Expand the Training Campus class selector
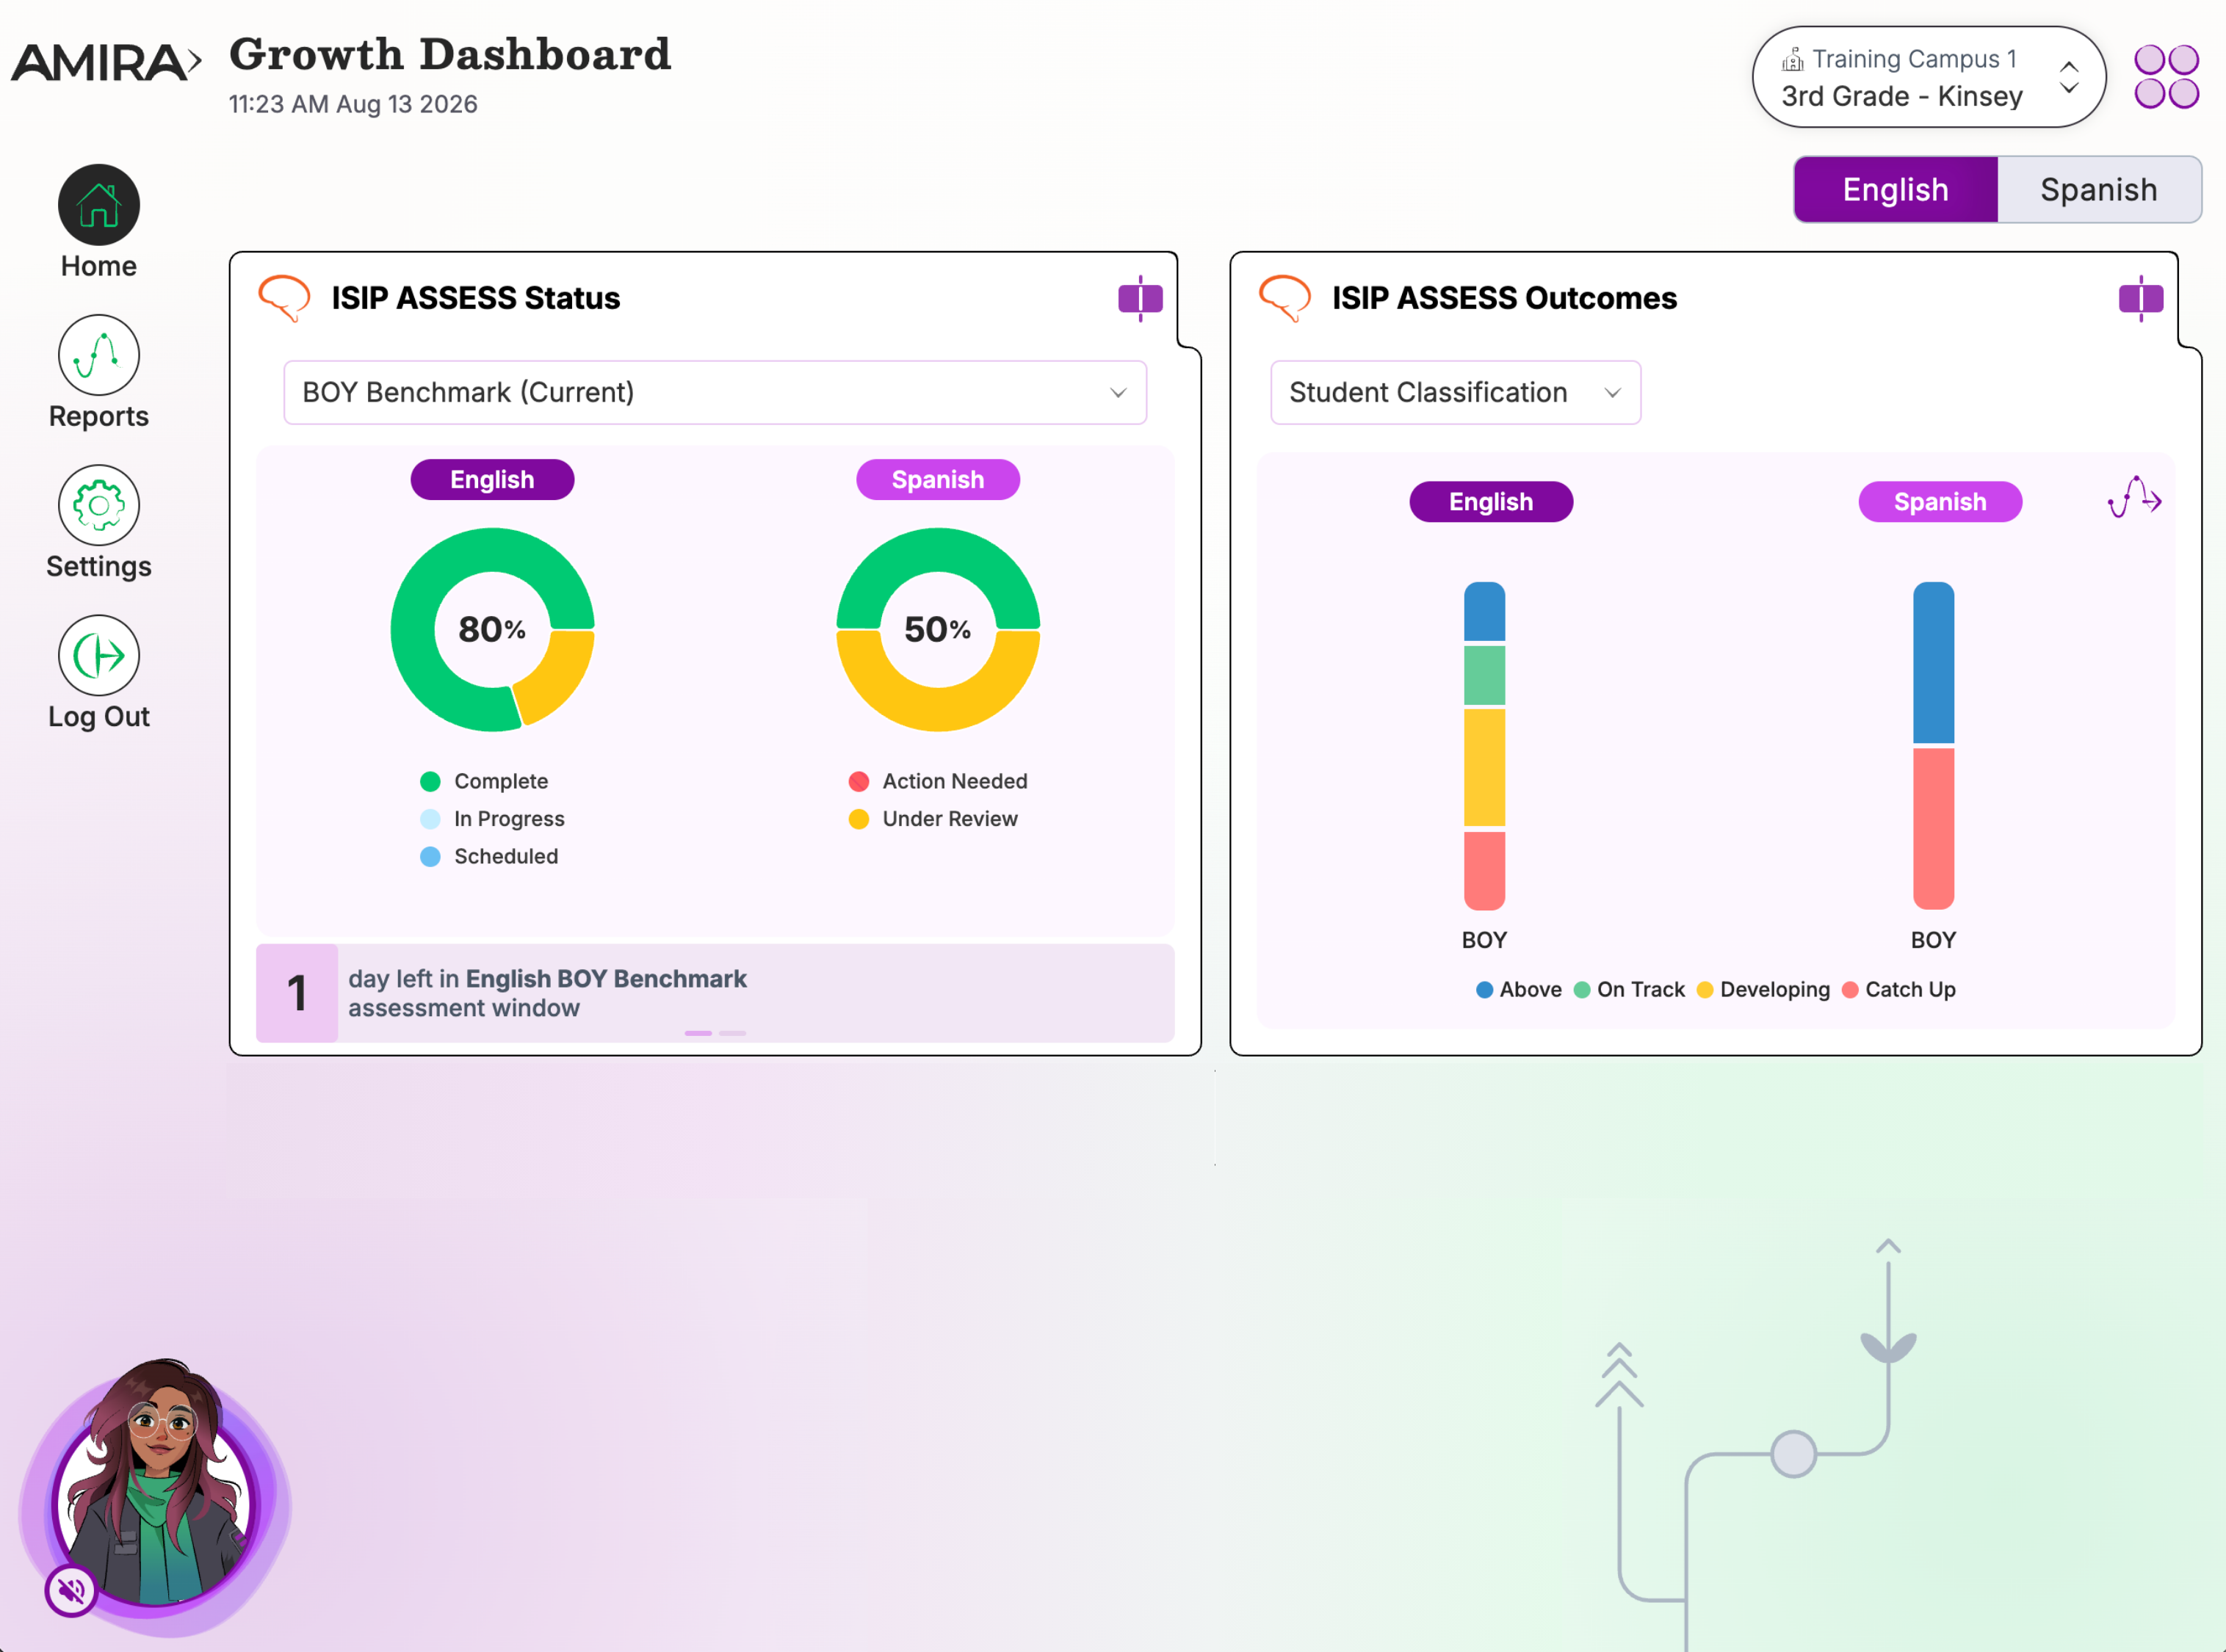 (x=1928, y=77)
